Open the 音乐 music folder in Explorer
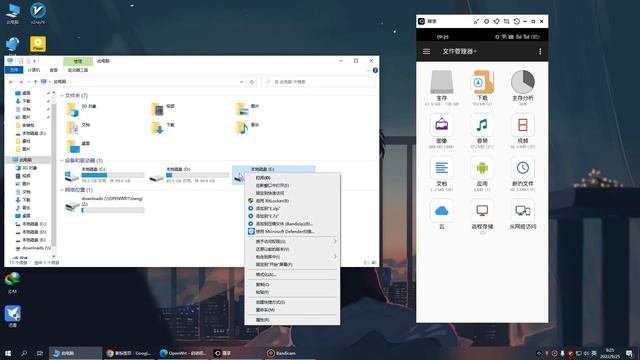The image size is (640, 360). tap(247, 128)
